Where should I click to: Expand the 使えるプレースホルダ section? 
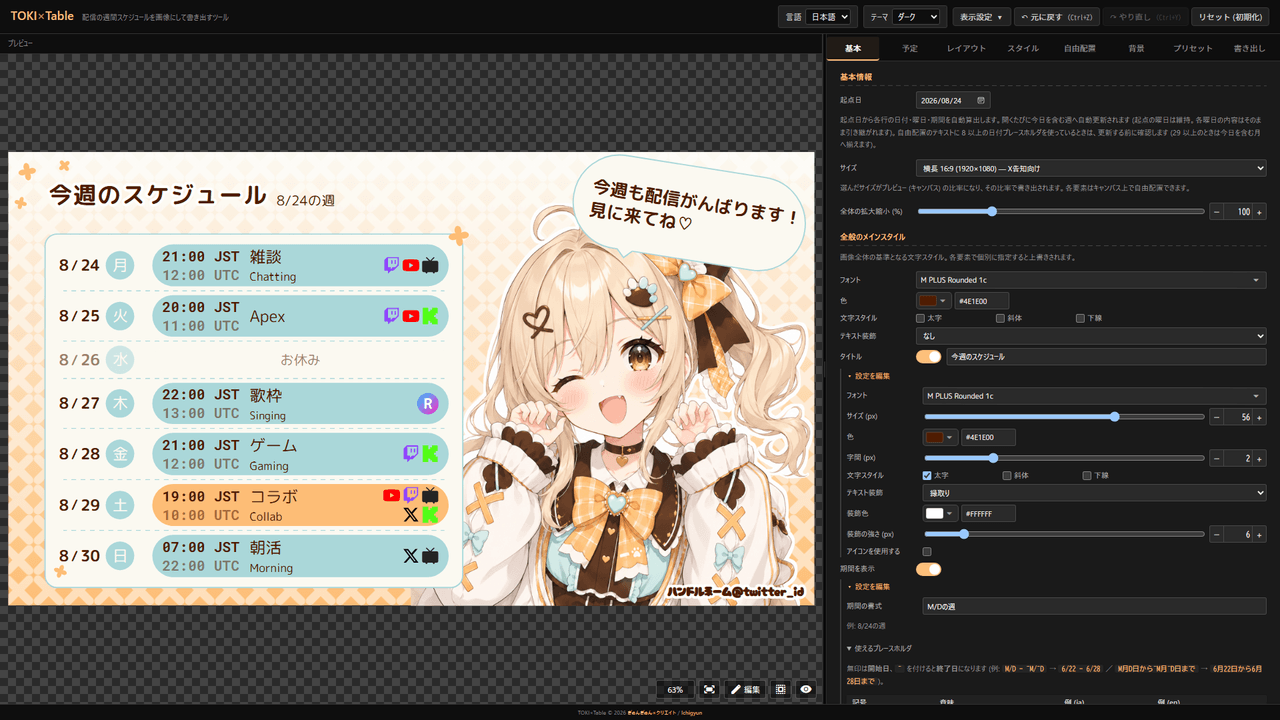(879, 648)
